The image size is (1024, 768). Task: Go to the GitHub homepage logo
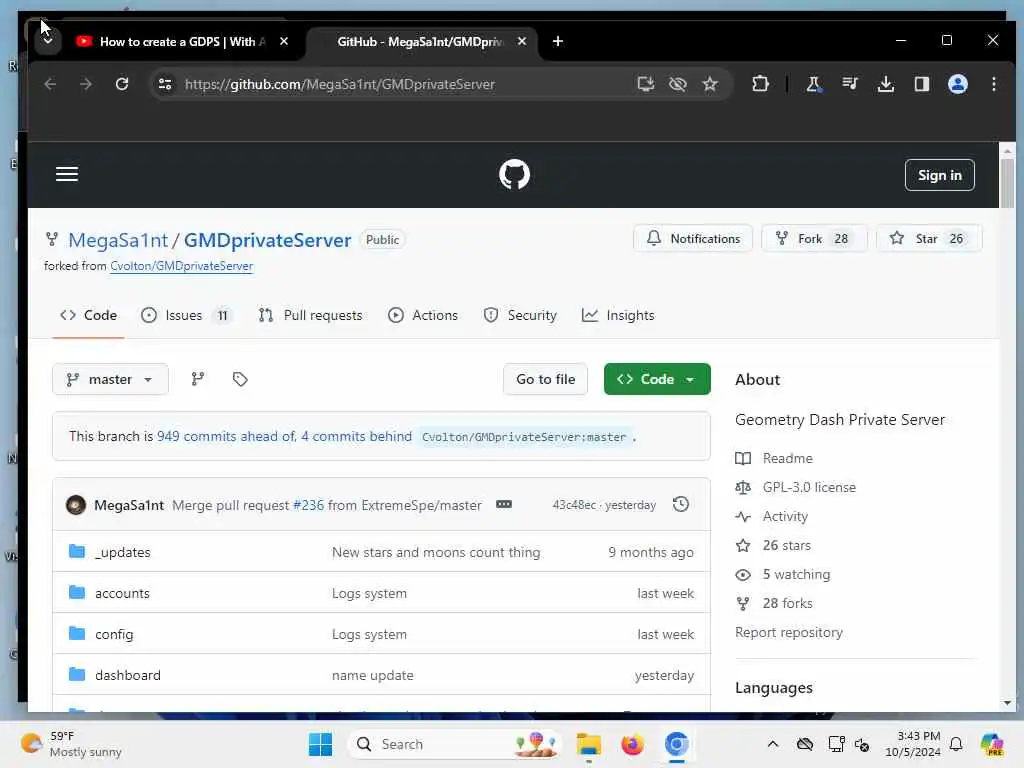pyautogui.click(x=514, y=174)
